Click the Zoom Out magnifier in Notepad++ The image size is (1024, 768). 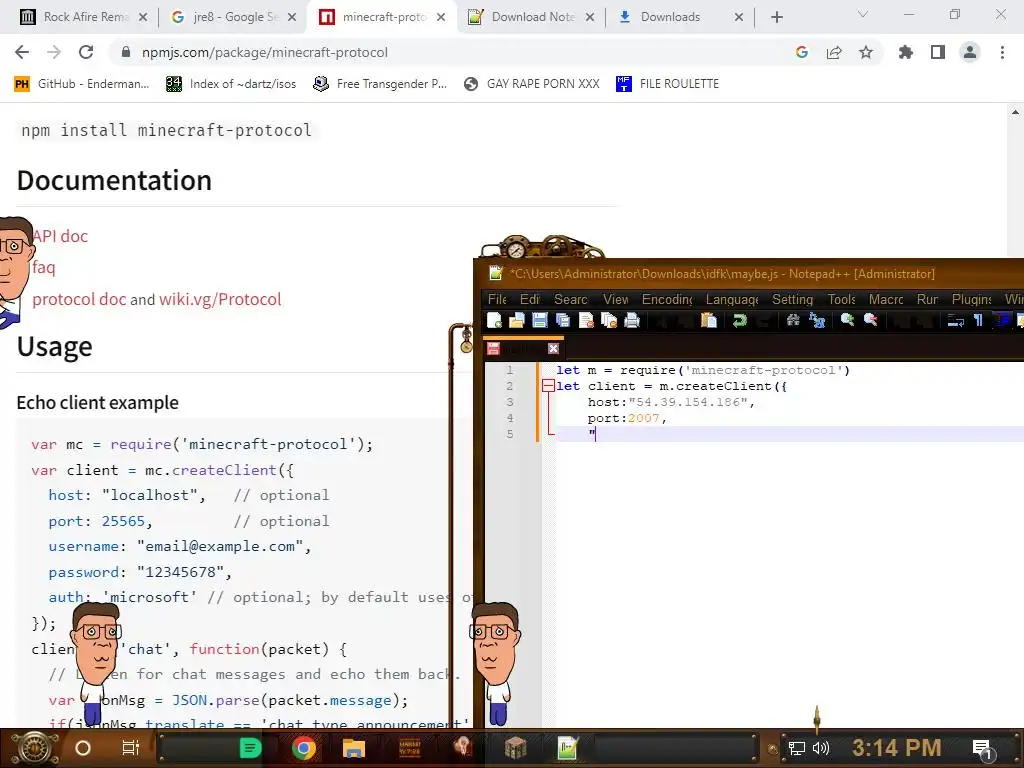[x=871, y=320]
